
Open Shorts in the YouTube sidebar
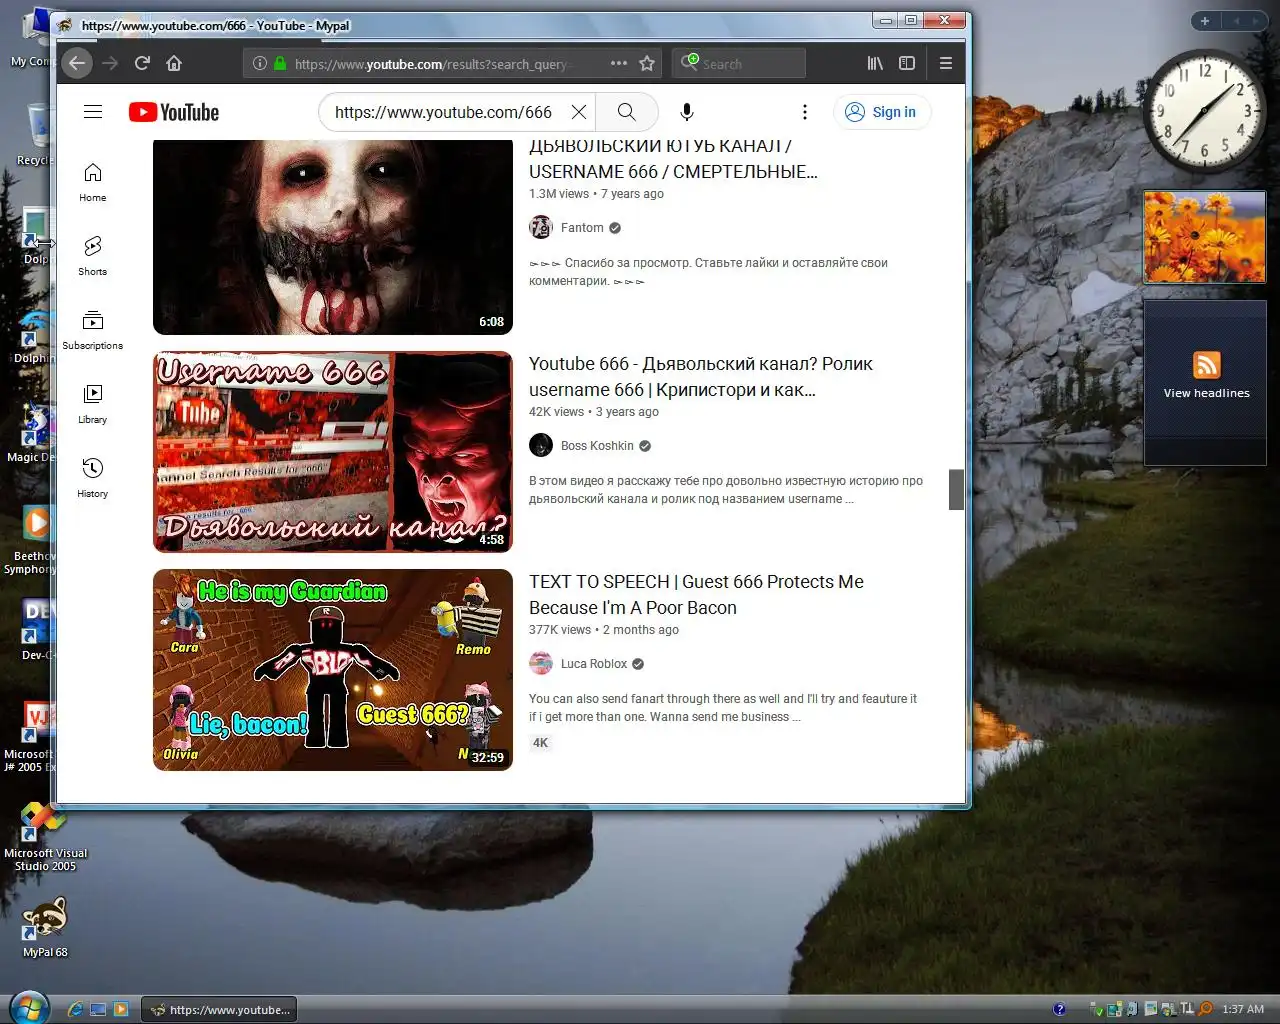coord(93,256)
